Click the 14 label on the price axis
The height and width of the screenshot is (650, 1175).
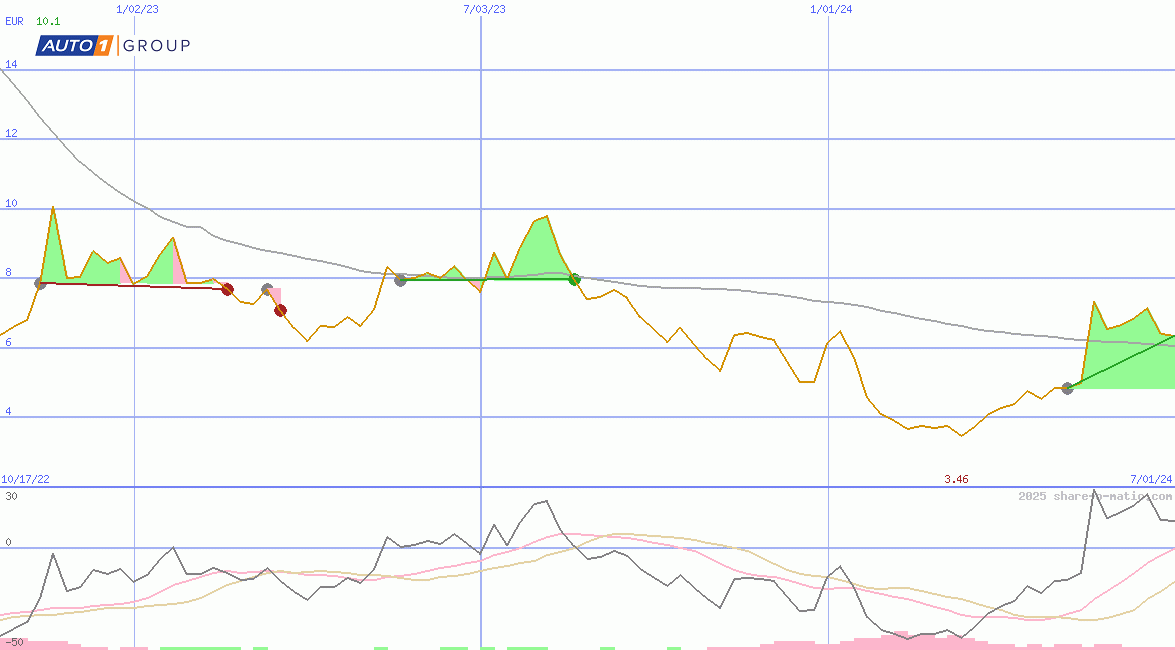11,64
